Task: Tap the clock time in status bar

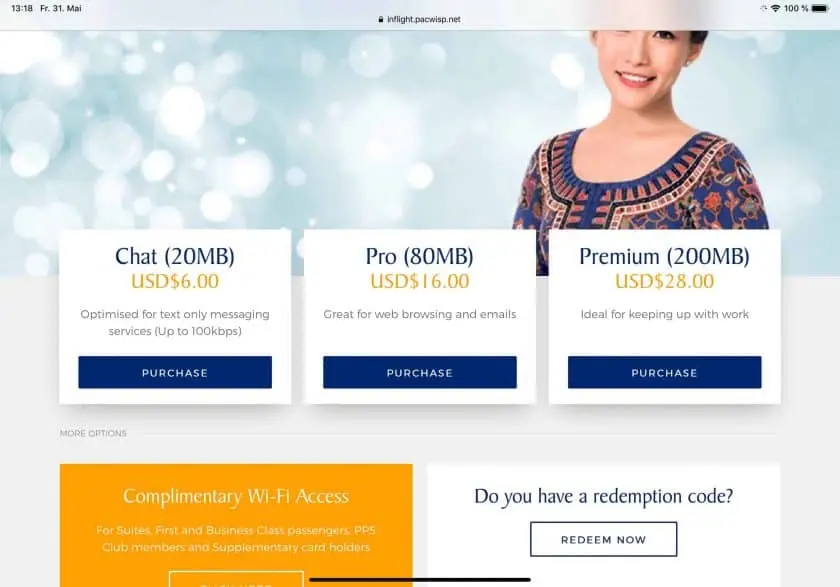Action: point(22,9)
